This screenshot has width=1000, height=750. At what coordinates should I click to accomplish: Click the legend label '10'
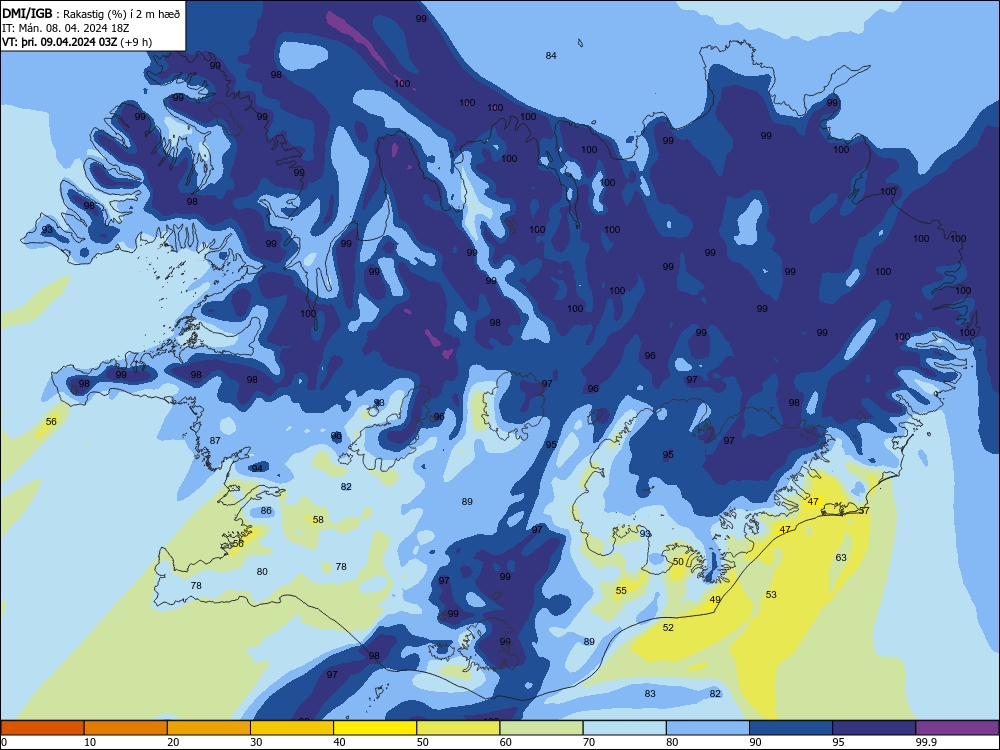90,742
